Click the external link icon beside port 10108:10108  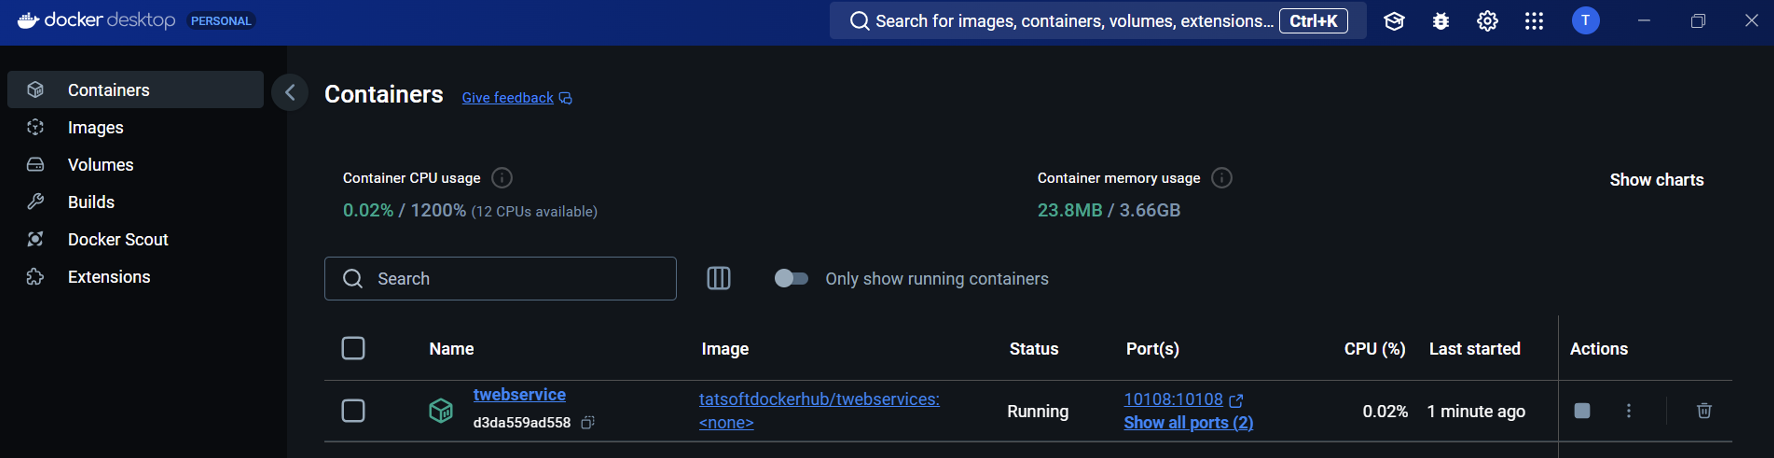[x=1236, y=400]
